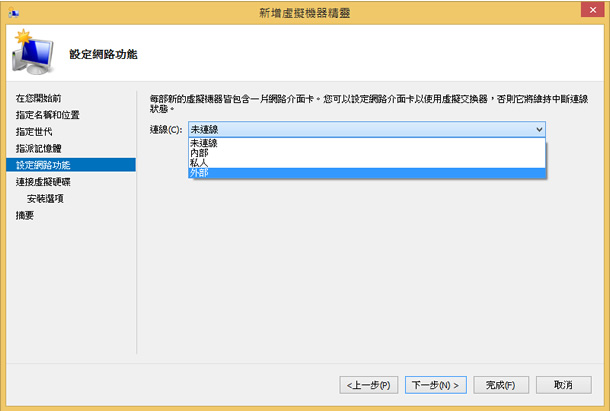The width and height of the screenshot is (610, 411).
Task: Click the 連線(C): label
Action: (166, 130)
